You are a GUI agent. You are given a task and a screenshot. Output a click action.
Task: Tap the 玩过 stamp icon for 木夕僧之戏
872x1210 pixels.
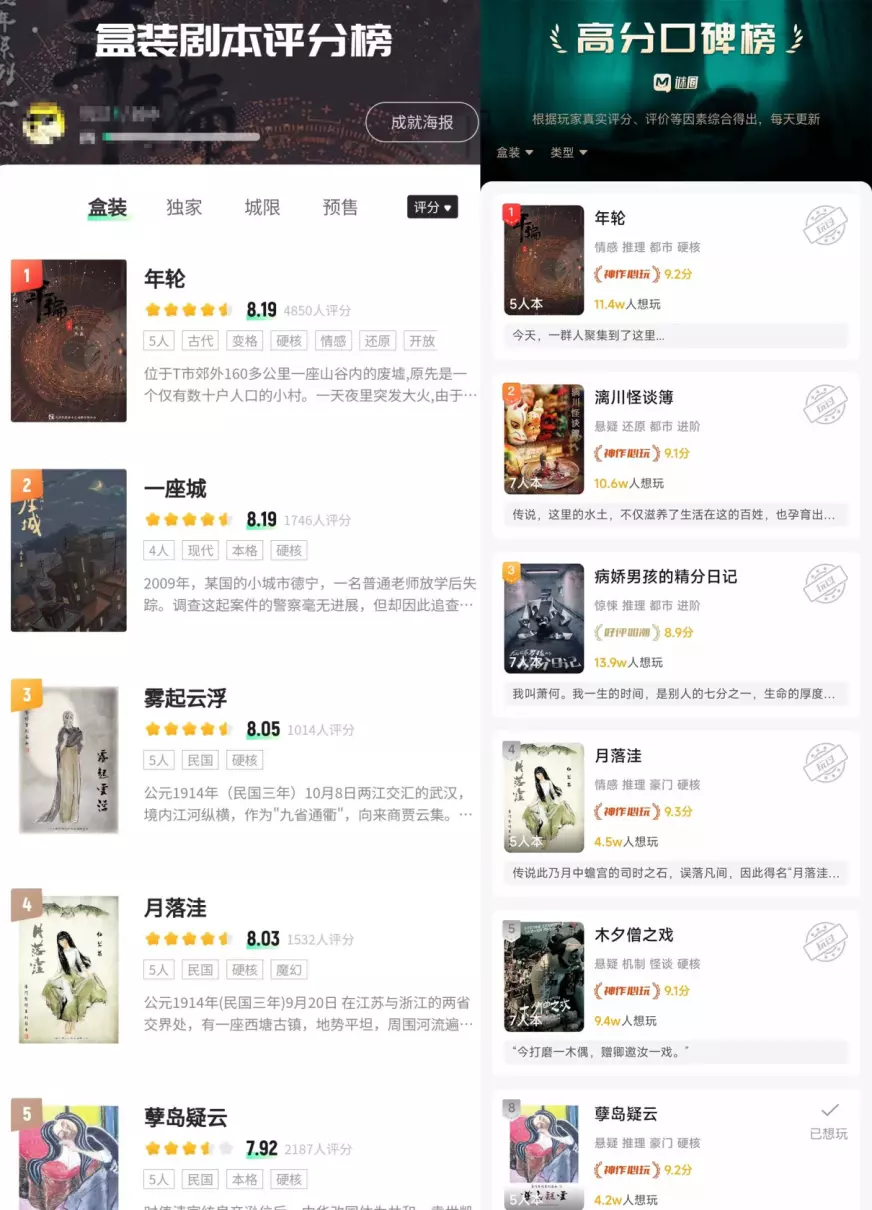point(825,942)
